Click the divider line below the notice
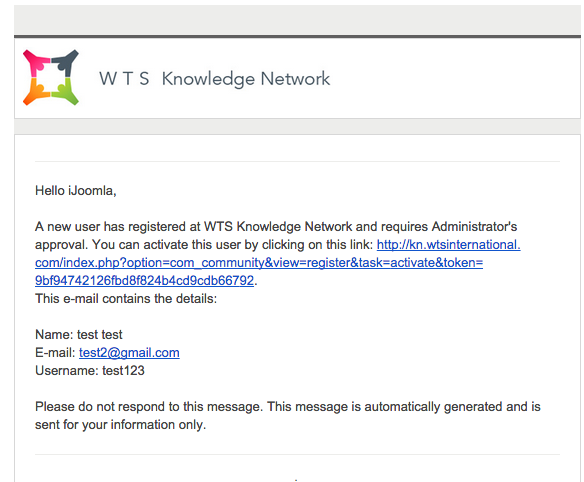 [x=297, y=454]
